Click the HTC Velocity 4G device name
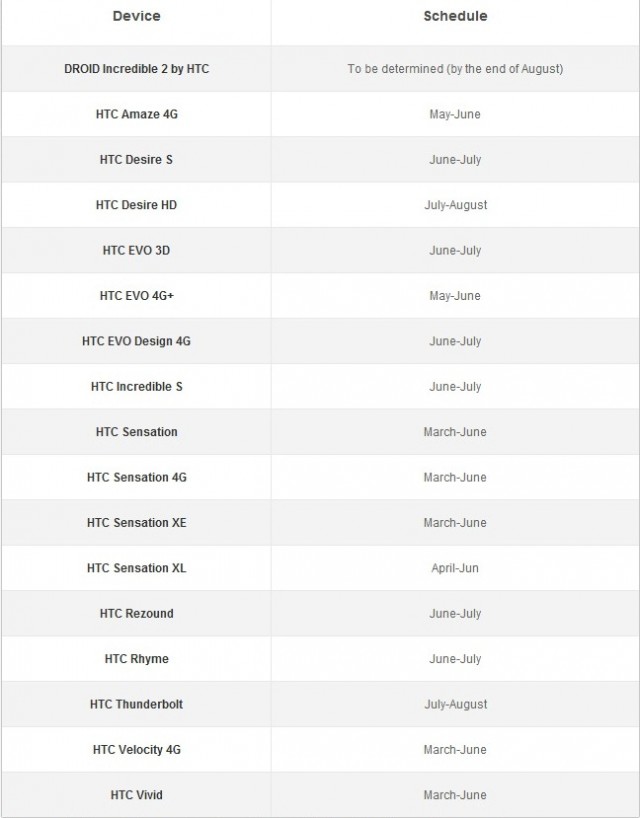Screen dimensions: 640x818 tap(137, 750)
